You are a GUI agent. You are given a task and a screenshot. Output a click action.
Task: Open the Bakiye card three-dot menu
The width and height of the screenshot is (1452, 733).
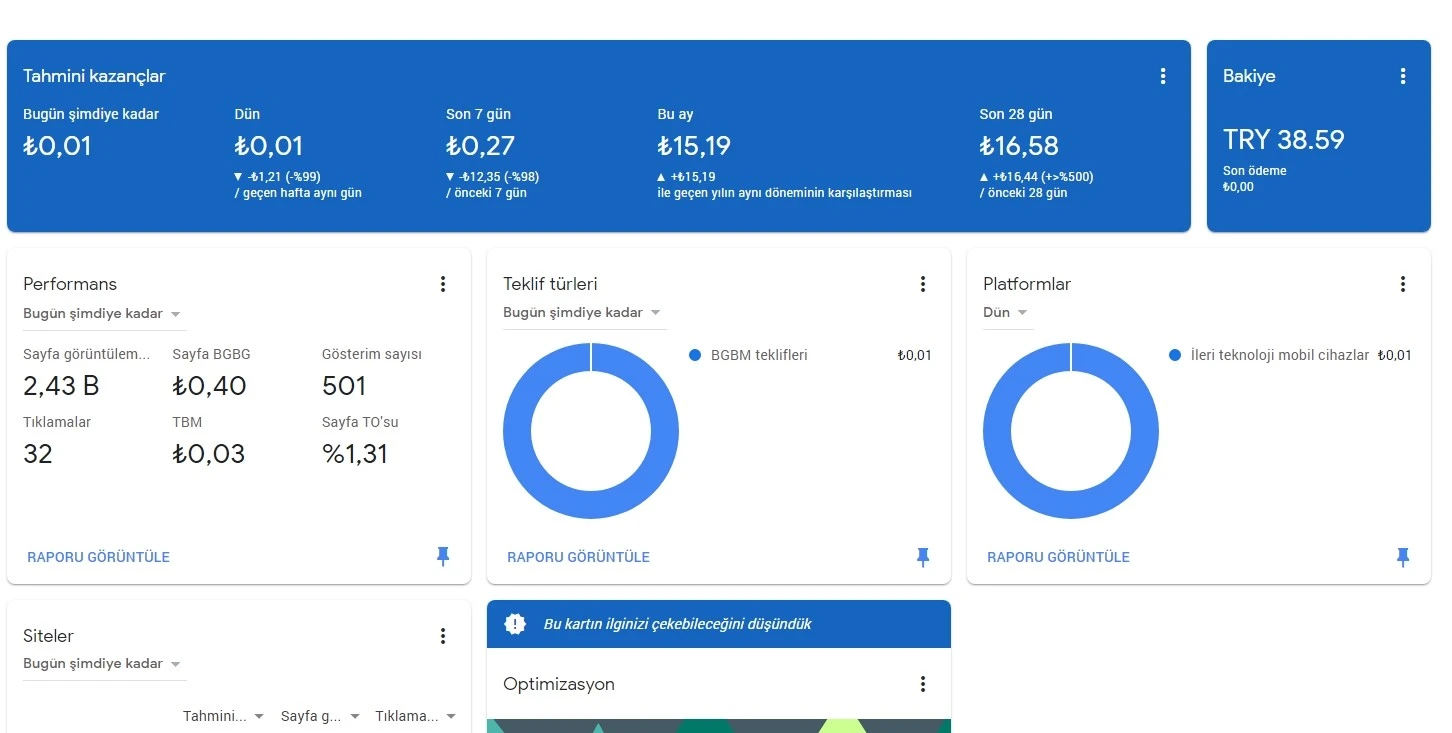[x=1402, y=75]
